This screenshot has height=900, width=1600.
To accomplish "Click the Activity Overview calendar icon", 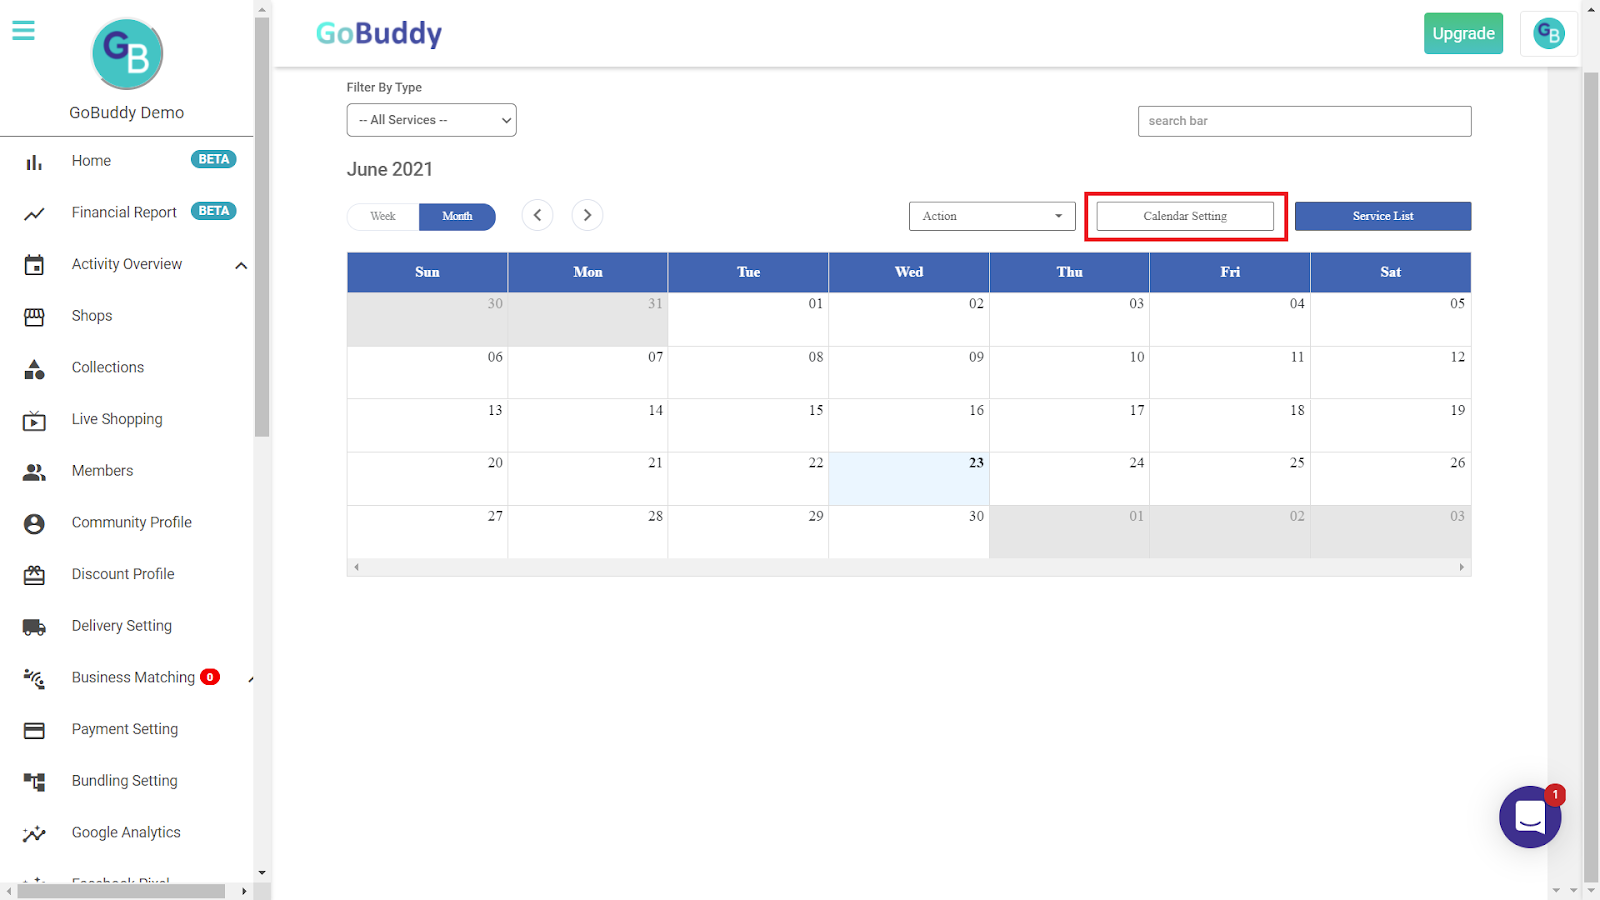I will 34,265.
